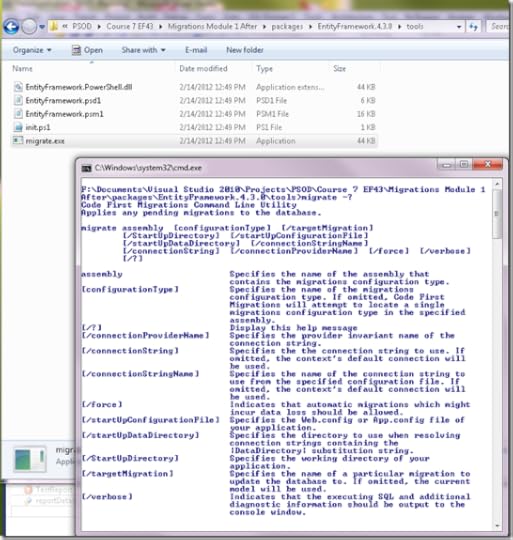Open the recent pages dropdown arrow
Image resolution: width=513 pixels, height=540 pixels.
pyautogui.click(x=42, y=27)
